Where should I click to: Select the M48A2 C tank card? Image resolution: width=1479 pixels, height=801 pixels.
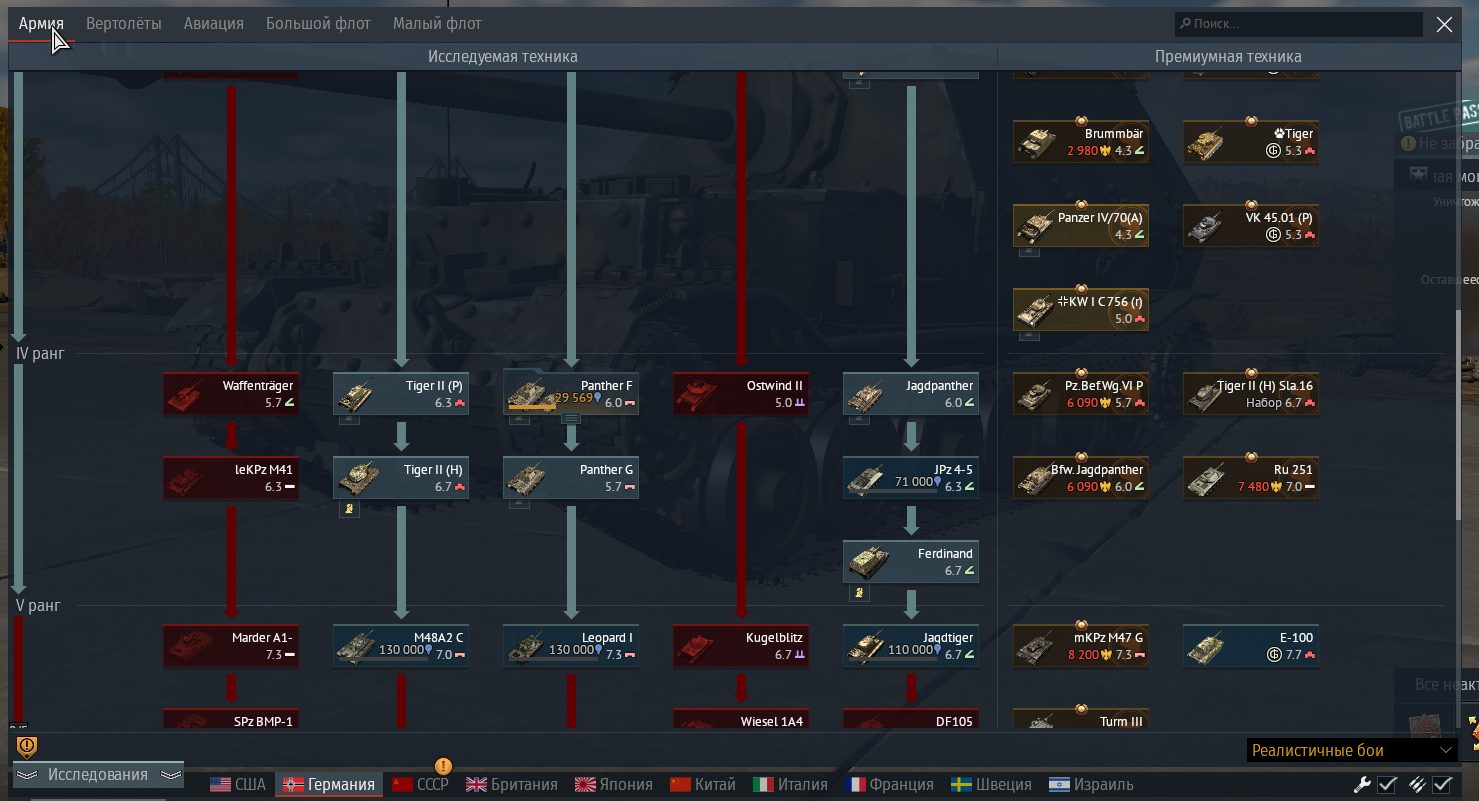(x=401, y=646)
